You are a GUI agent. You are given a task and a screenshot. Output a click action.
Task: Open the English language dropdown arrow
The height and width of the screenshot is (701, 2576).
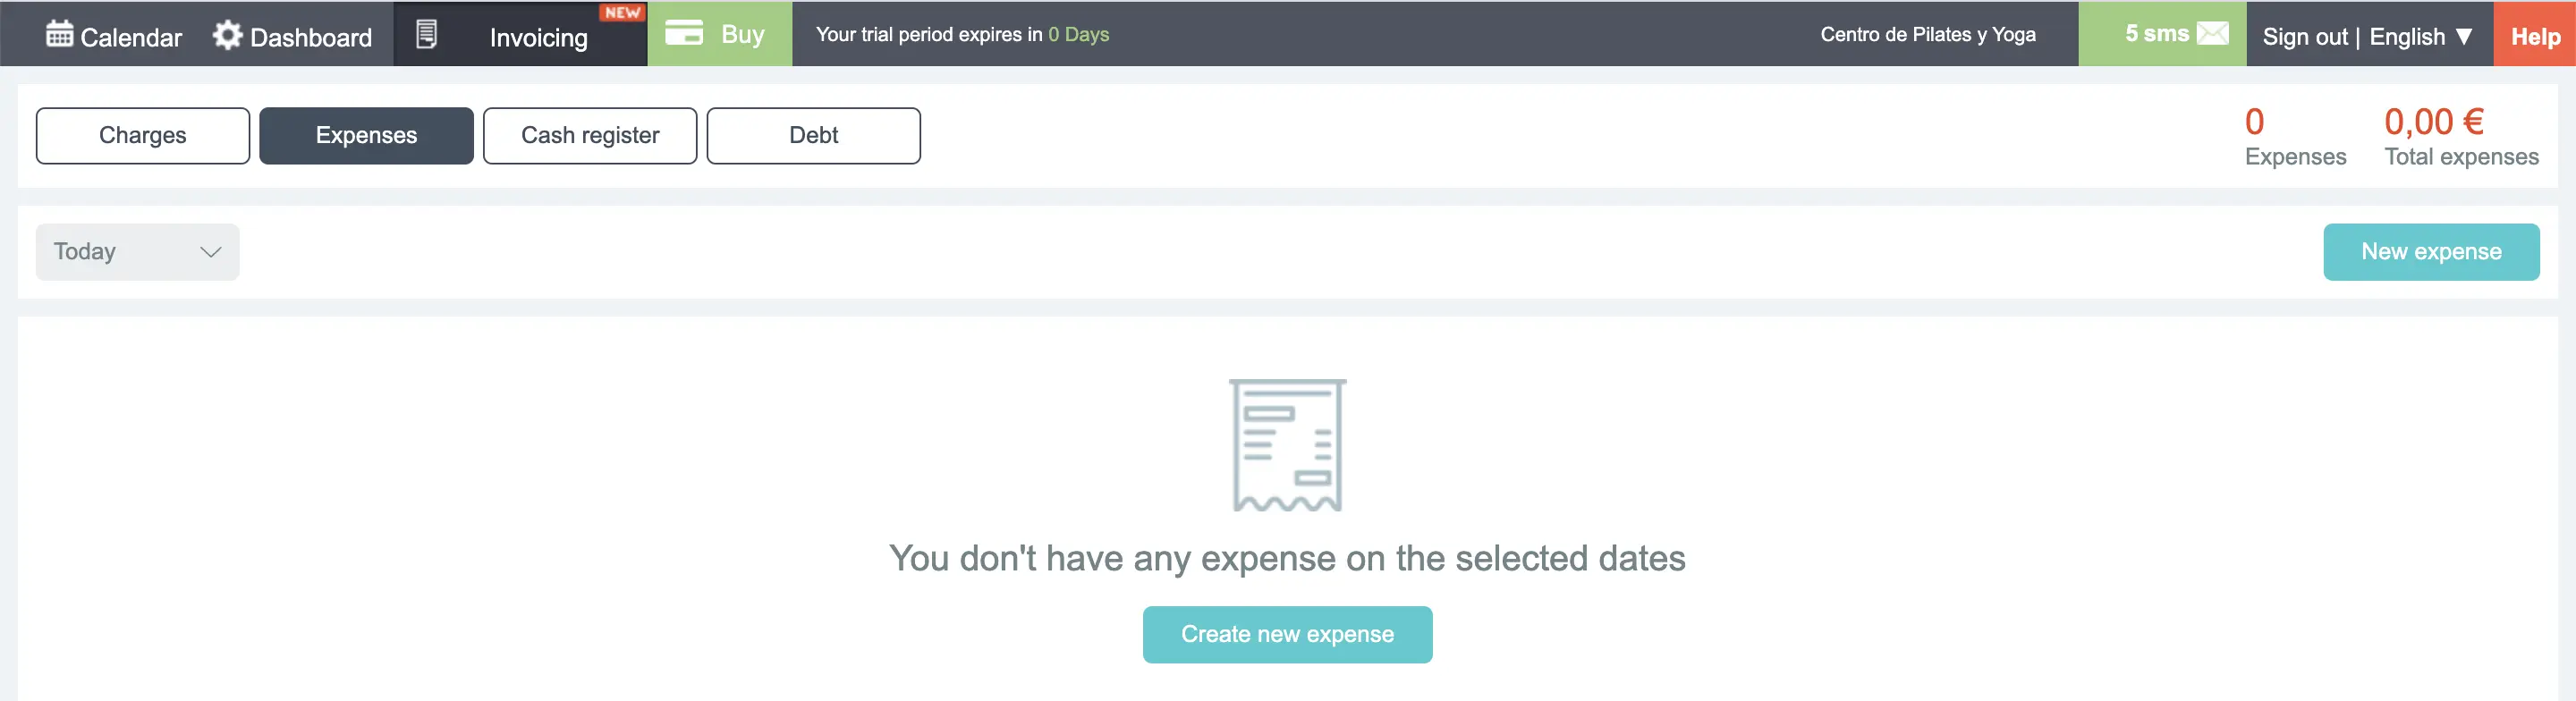pyautogui.click(x=2464, y=37)
